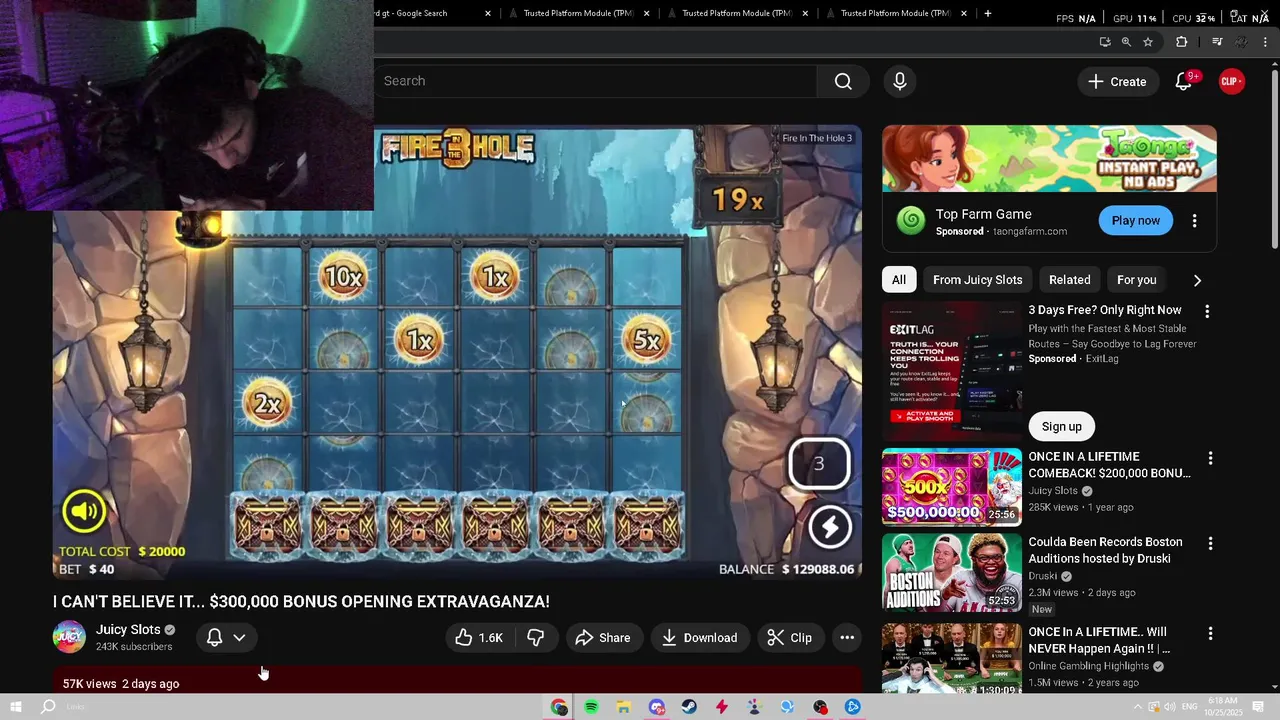This screenshot has width=1280, height=720.
Task: Start voice search with microphone icon
Action: click(900, 81)
